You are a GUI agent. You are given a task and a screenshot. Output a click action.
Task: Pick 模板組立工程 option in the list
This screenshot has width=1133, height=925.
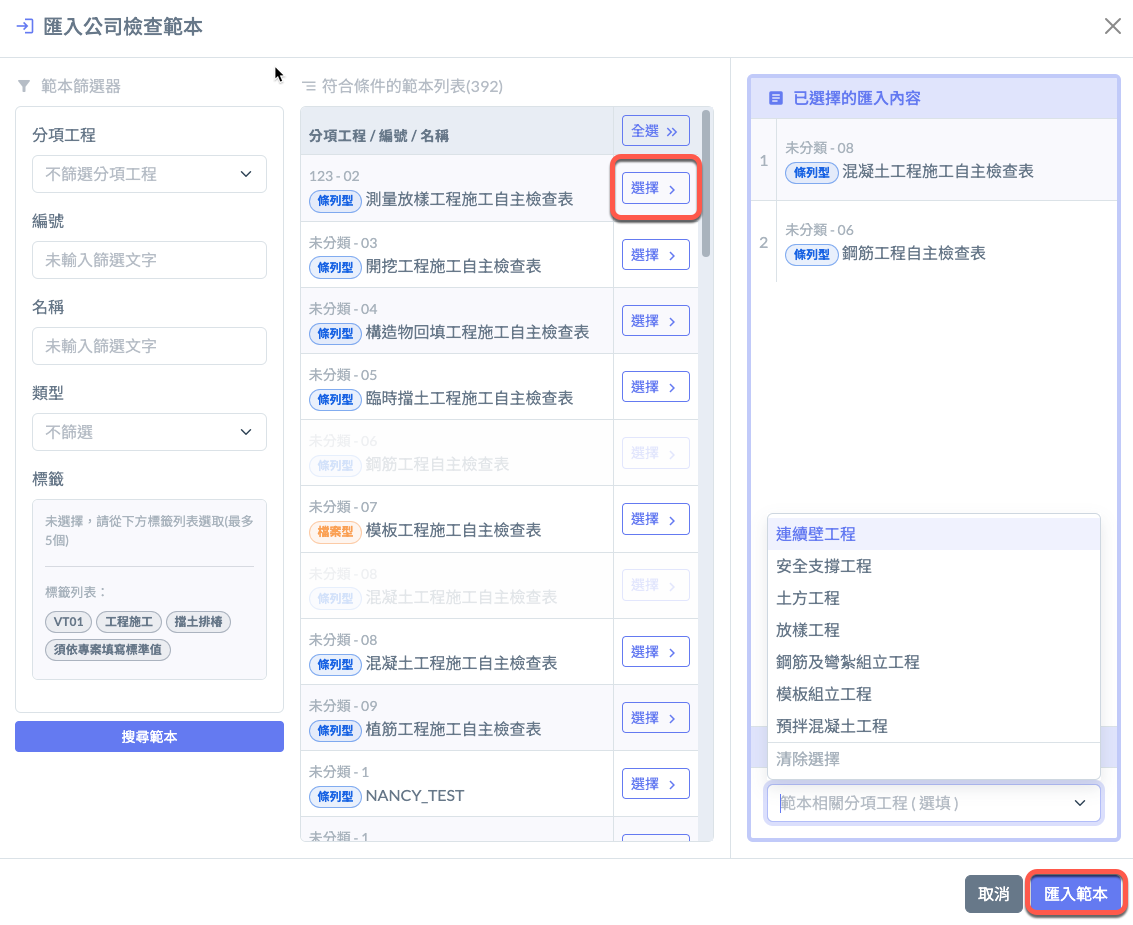[824, 694]
